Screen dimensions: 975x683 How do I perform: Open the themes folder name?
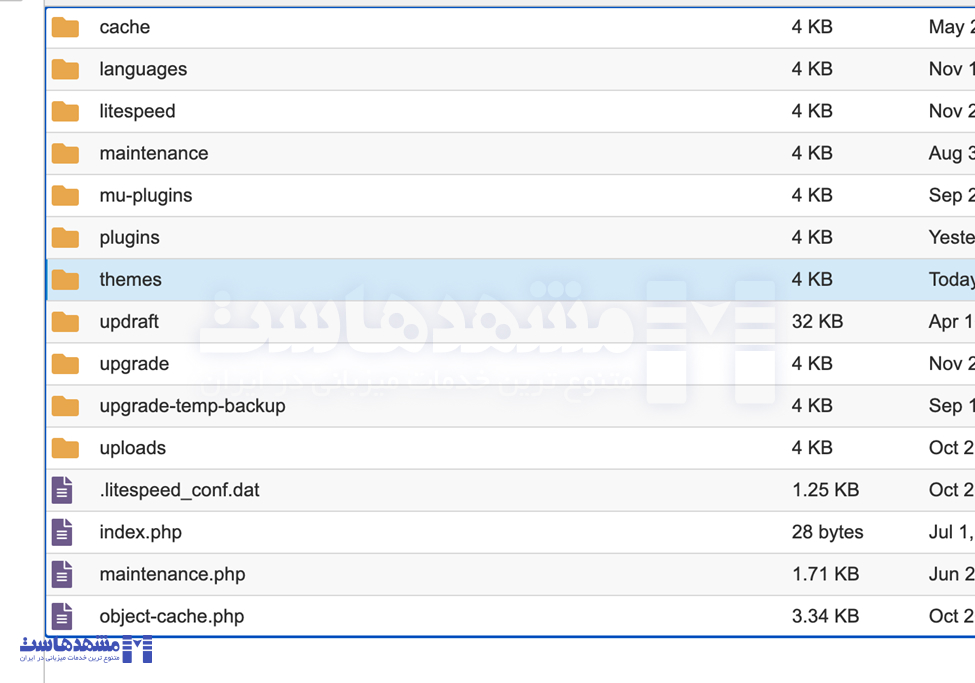point(130,279)
